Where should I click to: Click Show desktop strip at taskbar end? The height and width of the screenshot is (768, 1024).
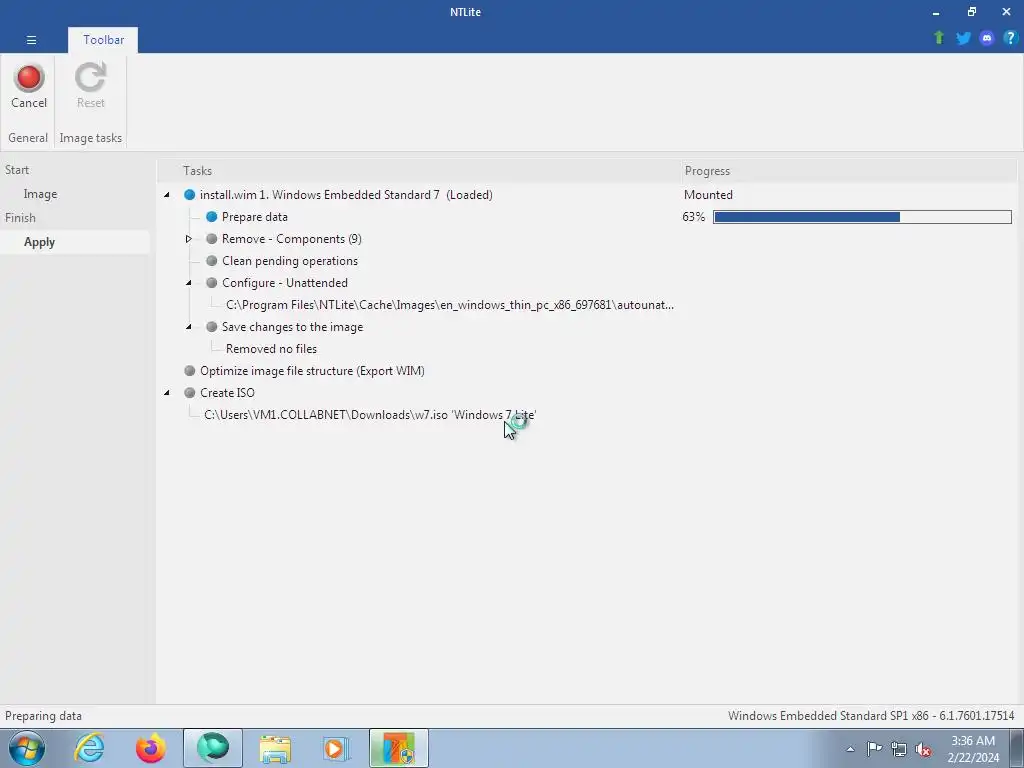tap(1017, 748)
